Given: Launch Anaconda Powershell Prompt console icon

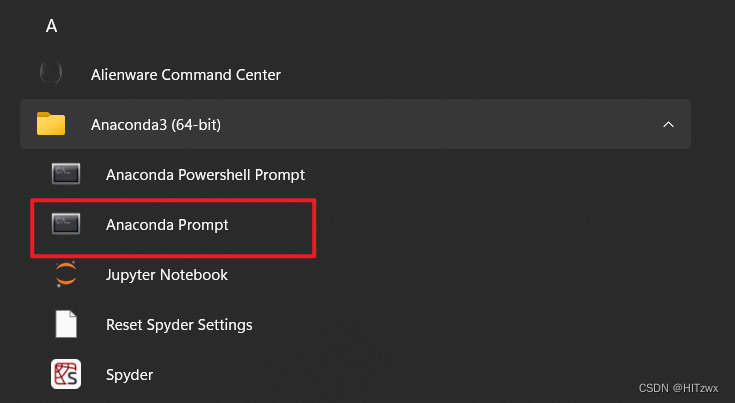Looking at the screenshot, I should pos(66,174).
